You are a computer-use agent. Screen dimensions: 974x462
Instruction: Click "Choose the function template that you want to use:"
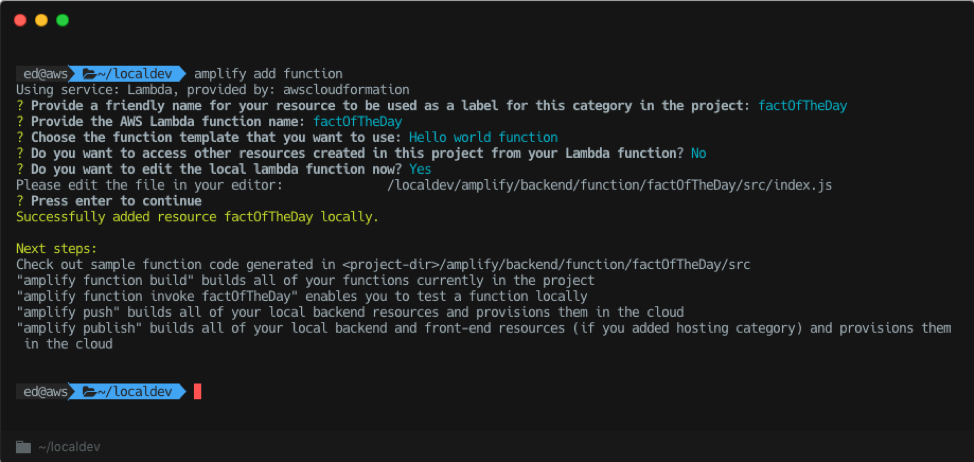click(x=216, y=137)
